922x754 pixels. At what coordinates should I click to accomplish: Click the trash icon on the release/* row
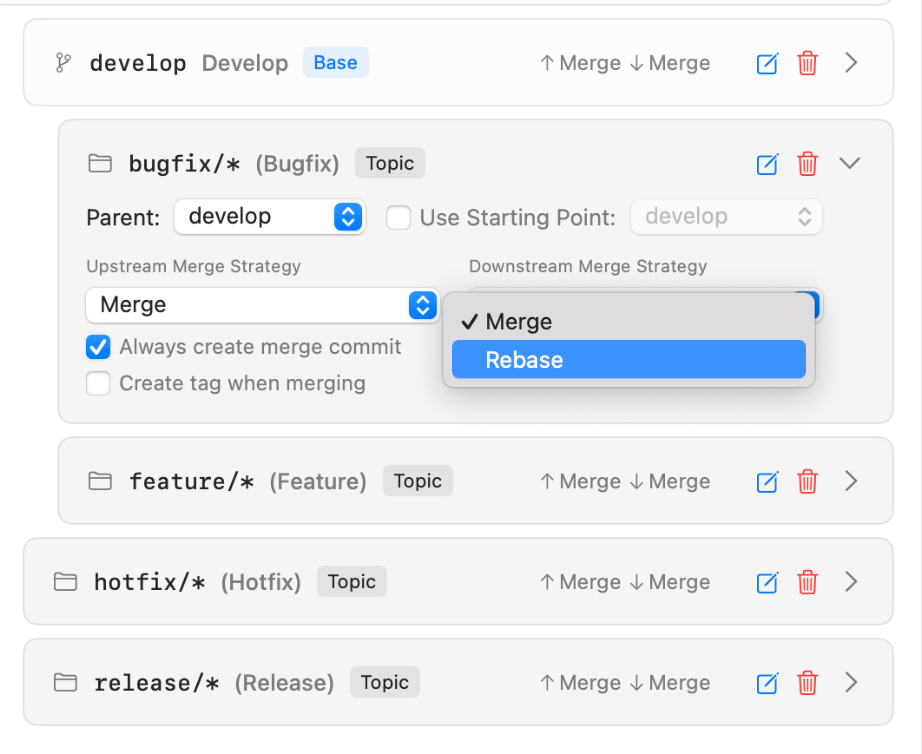coord(807,683)
